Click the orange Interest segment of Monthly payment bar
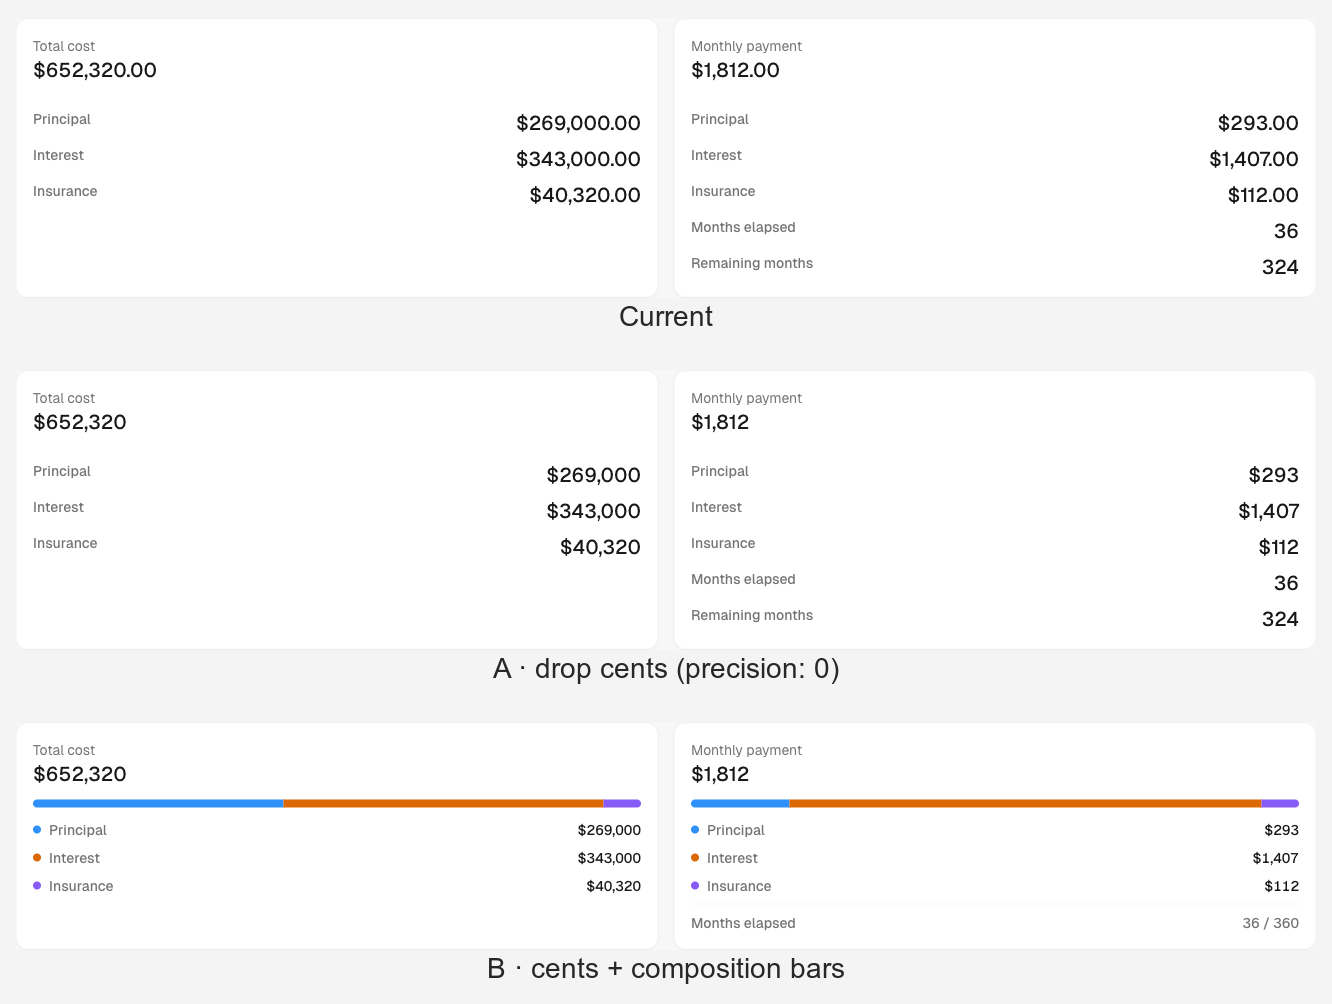 click(x=1026, y=803)
